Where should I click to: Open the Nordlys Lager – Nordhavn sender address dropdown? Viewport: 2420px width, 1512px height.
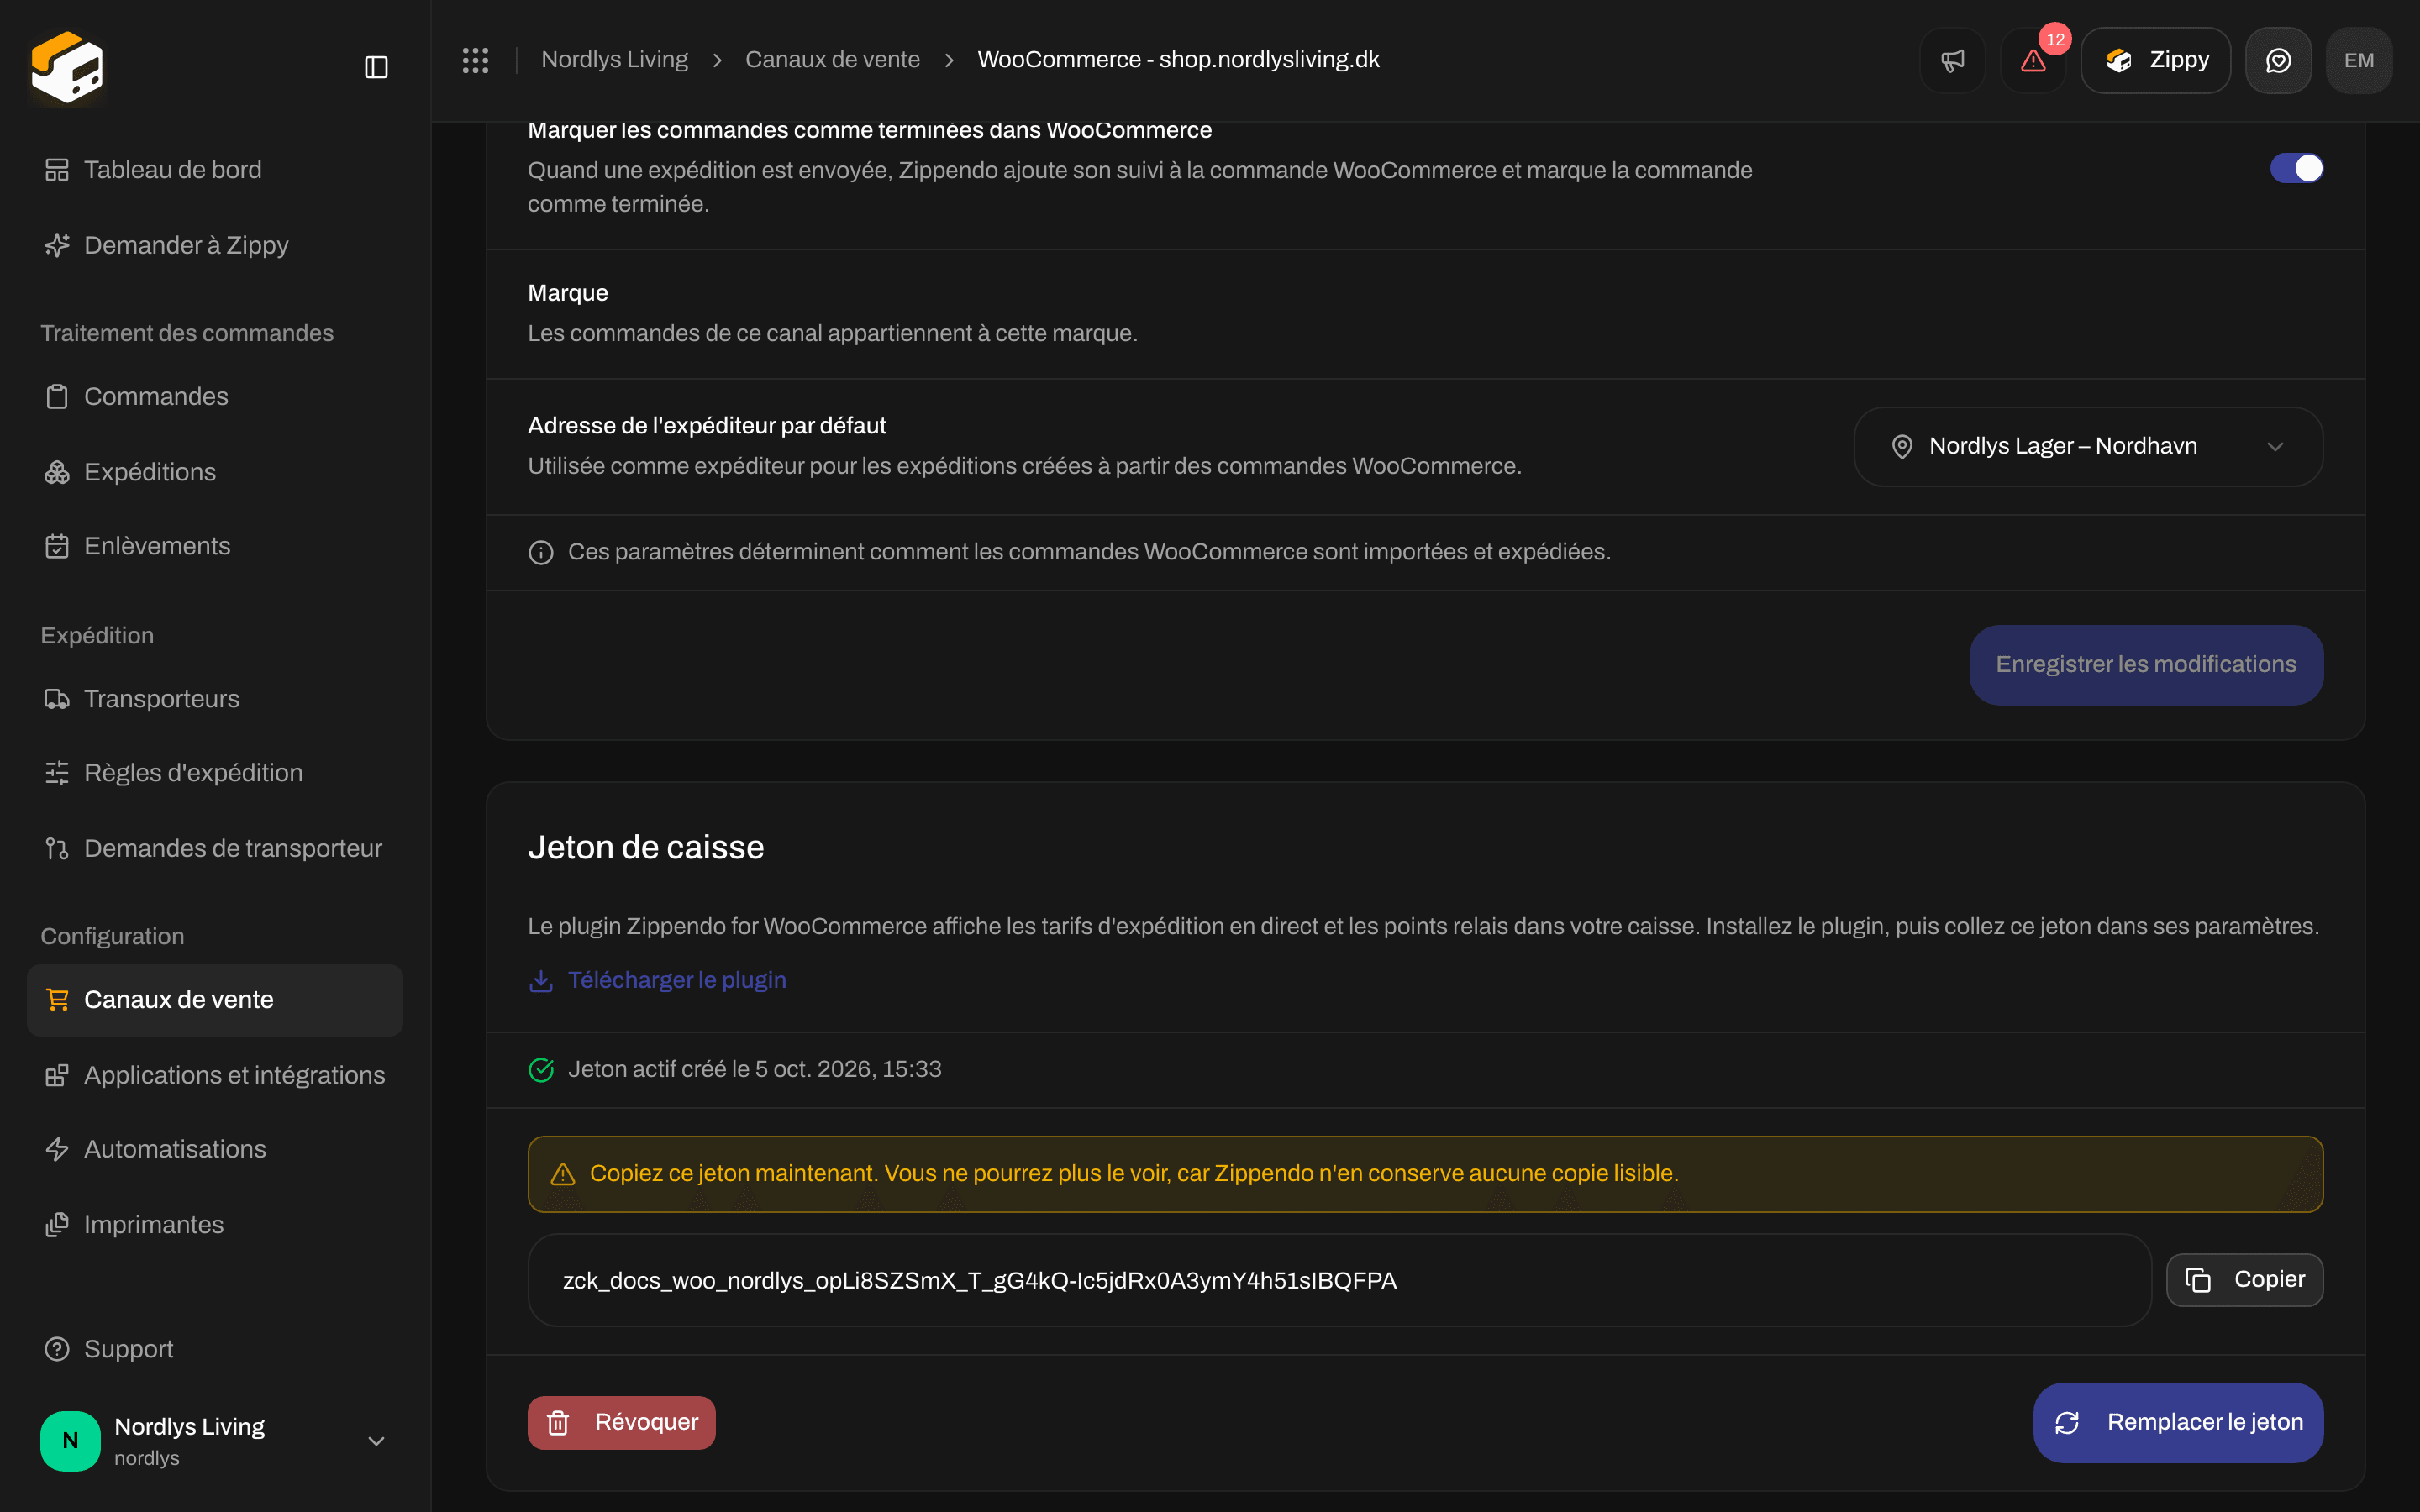[x=2088, y=446]
